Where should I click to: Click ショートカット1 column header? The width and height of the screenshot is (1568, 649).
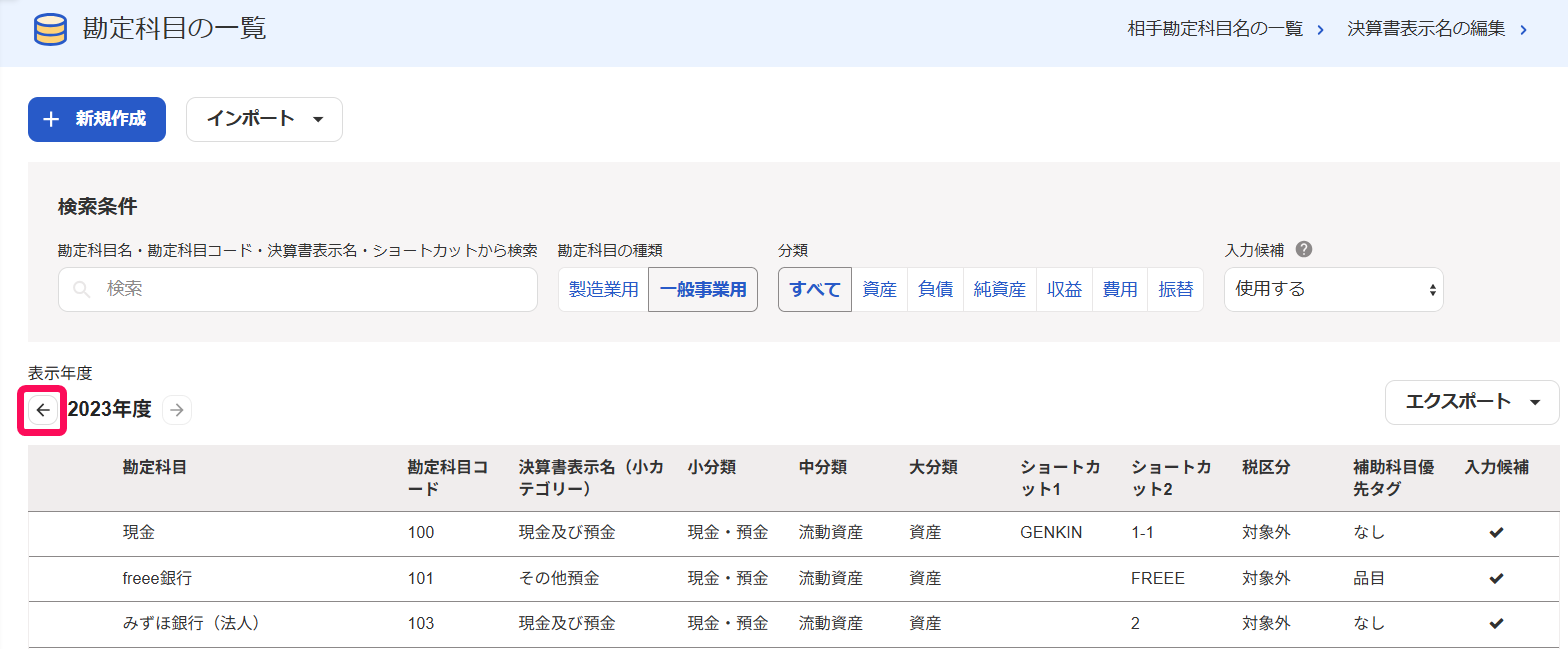click(x=1060, y=478)
